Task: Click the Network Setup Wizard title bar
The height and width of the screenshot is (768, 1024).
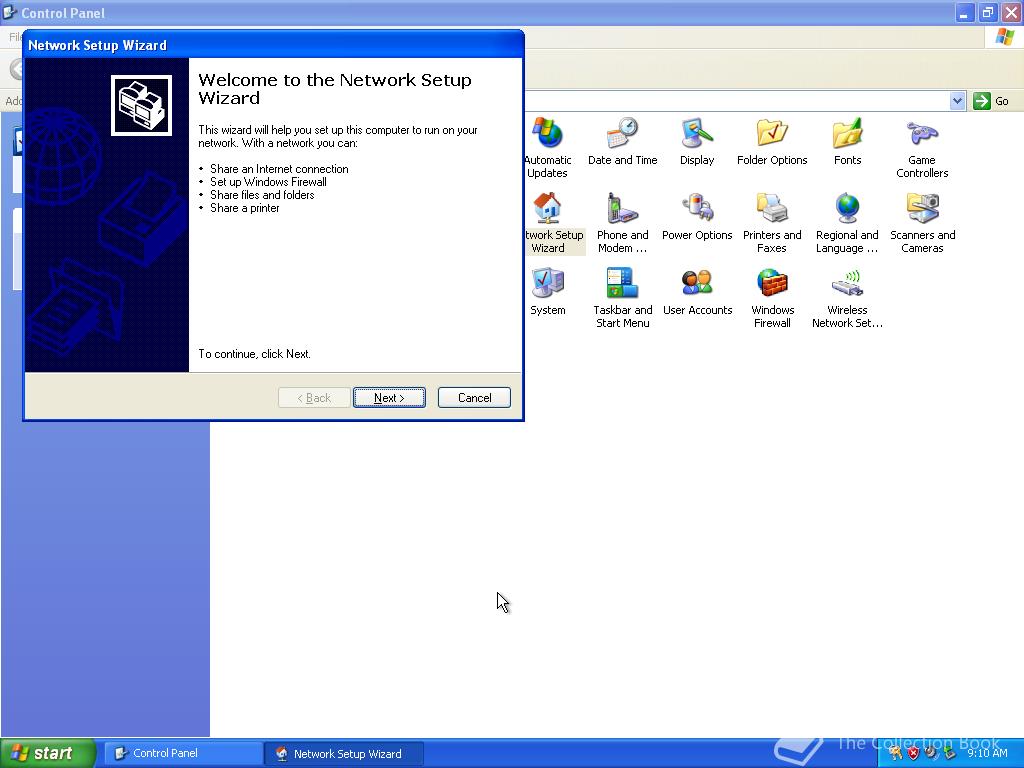Action: point(273,45)
